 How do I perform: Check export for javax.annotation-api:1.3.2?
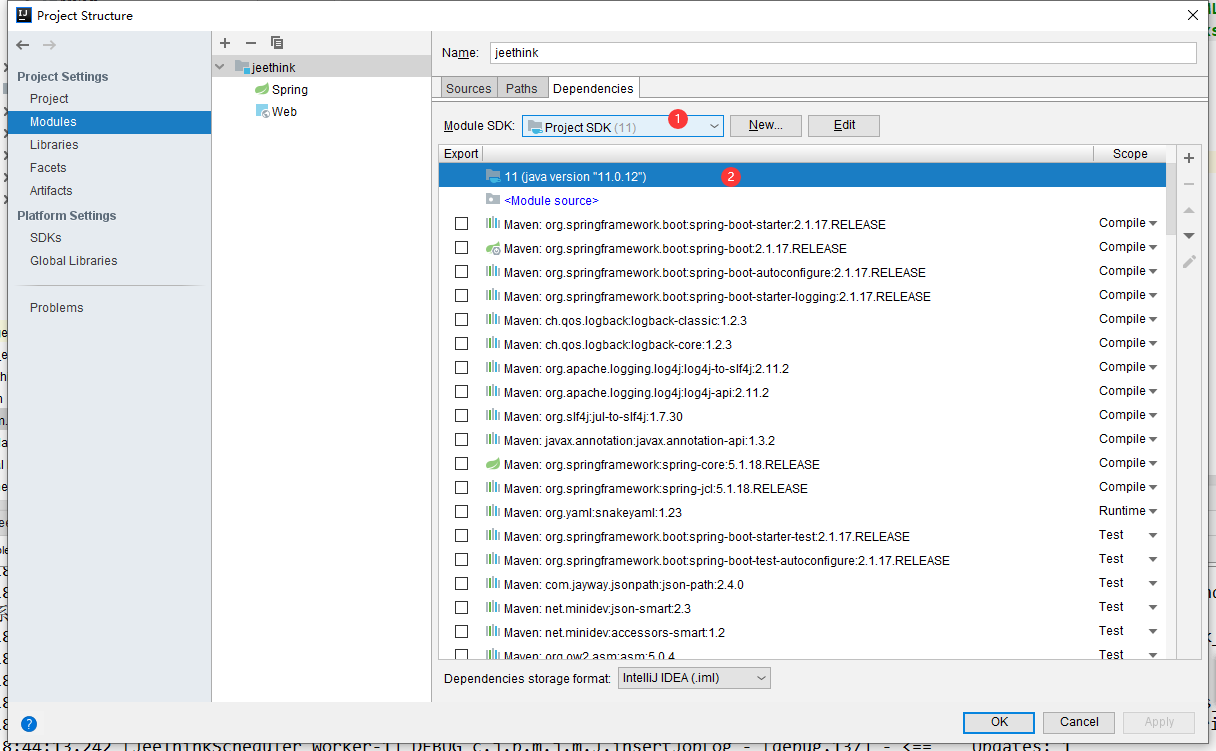(x=461, y=439)
